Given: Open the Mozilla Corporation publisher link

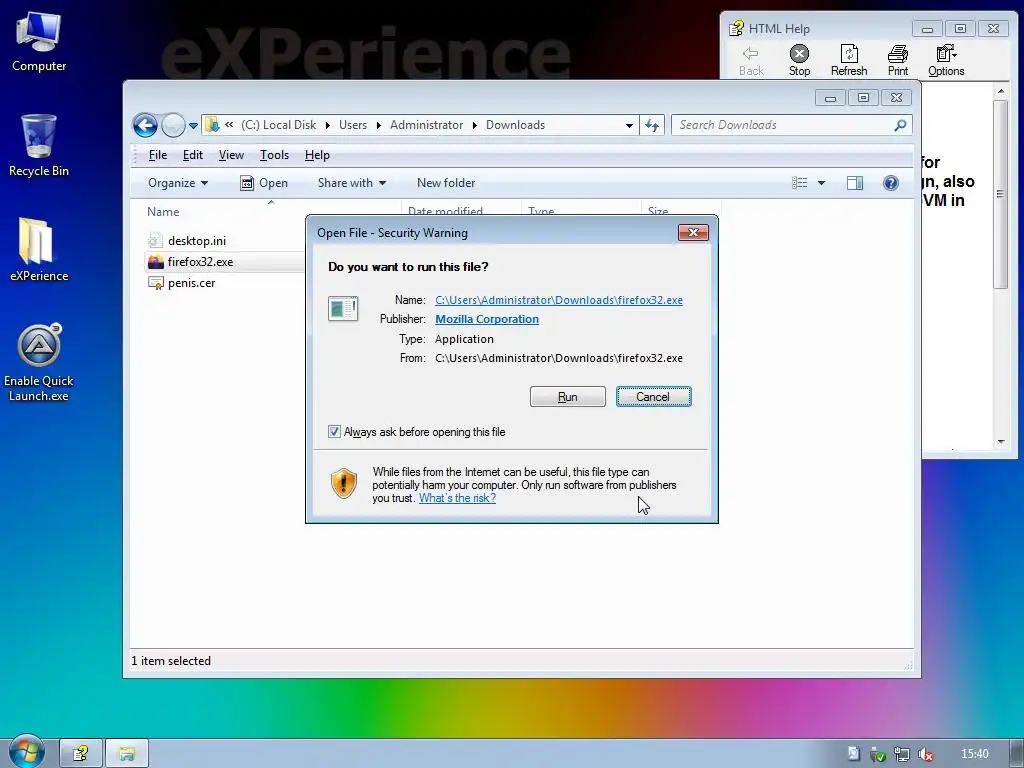Looking at the screenshot, I should point(487,319).
